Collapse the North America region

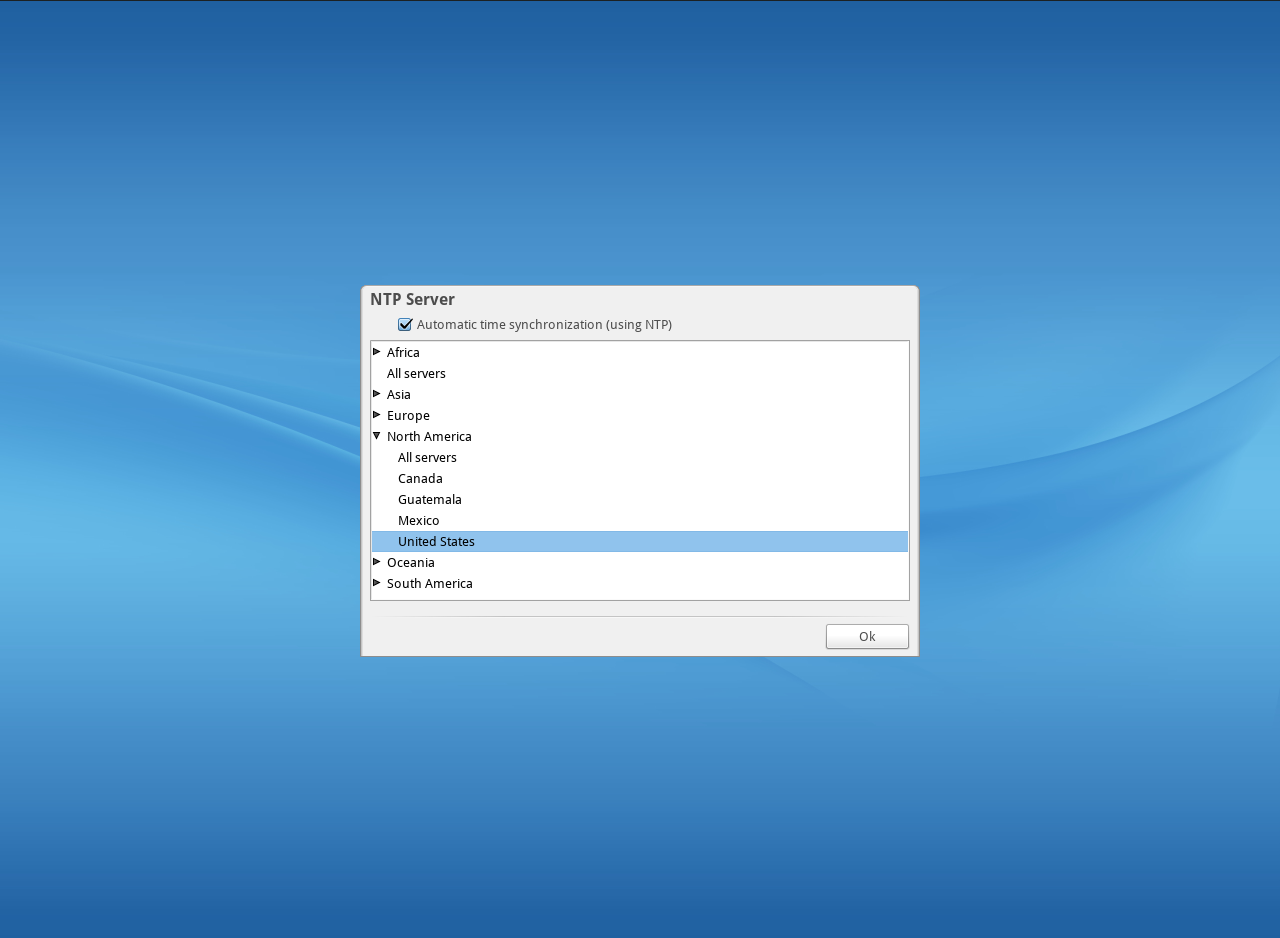click(x=376, y=436)
